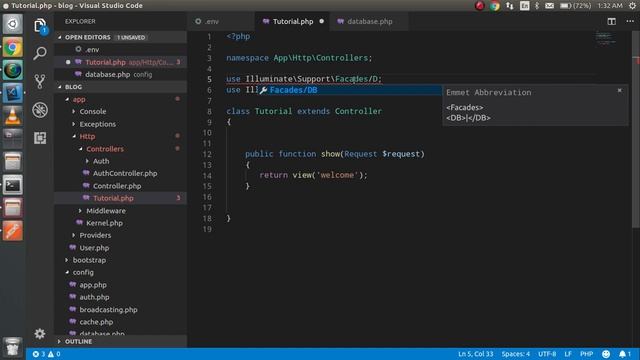
Task: Open the Ubuntu Dash search icon
Action: 13,24
